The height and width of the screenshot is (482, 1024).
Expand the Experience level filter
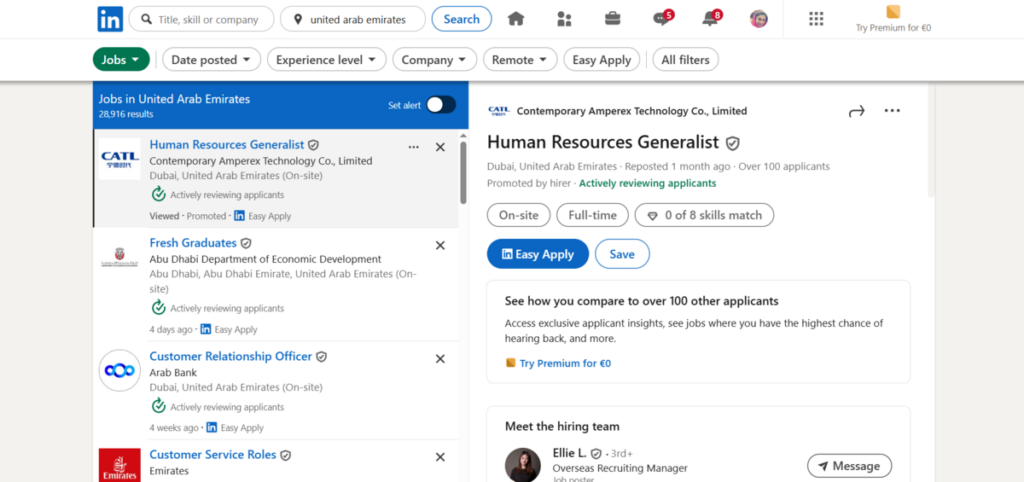326,60
